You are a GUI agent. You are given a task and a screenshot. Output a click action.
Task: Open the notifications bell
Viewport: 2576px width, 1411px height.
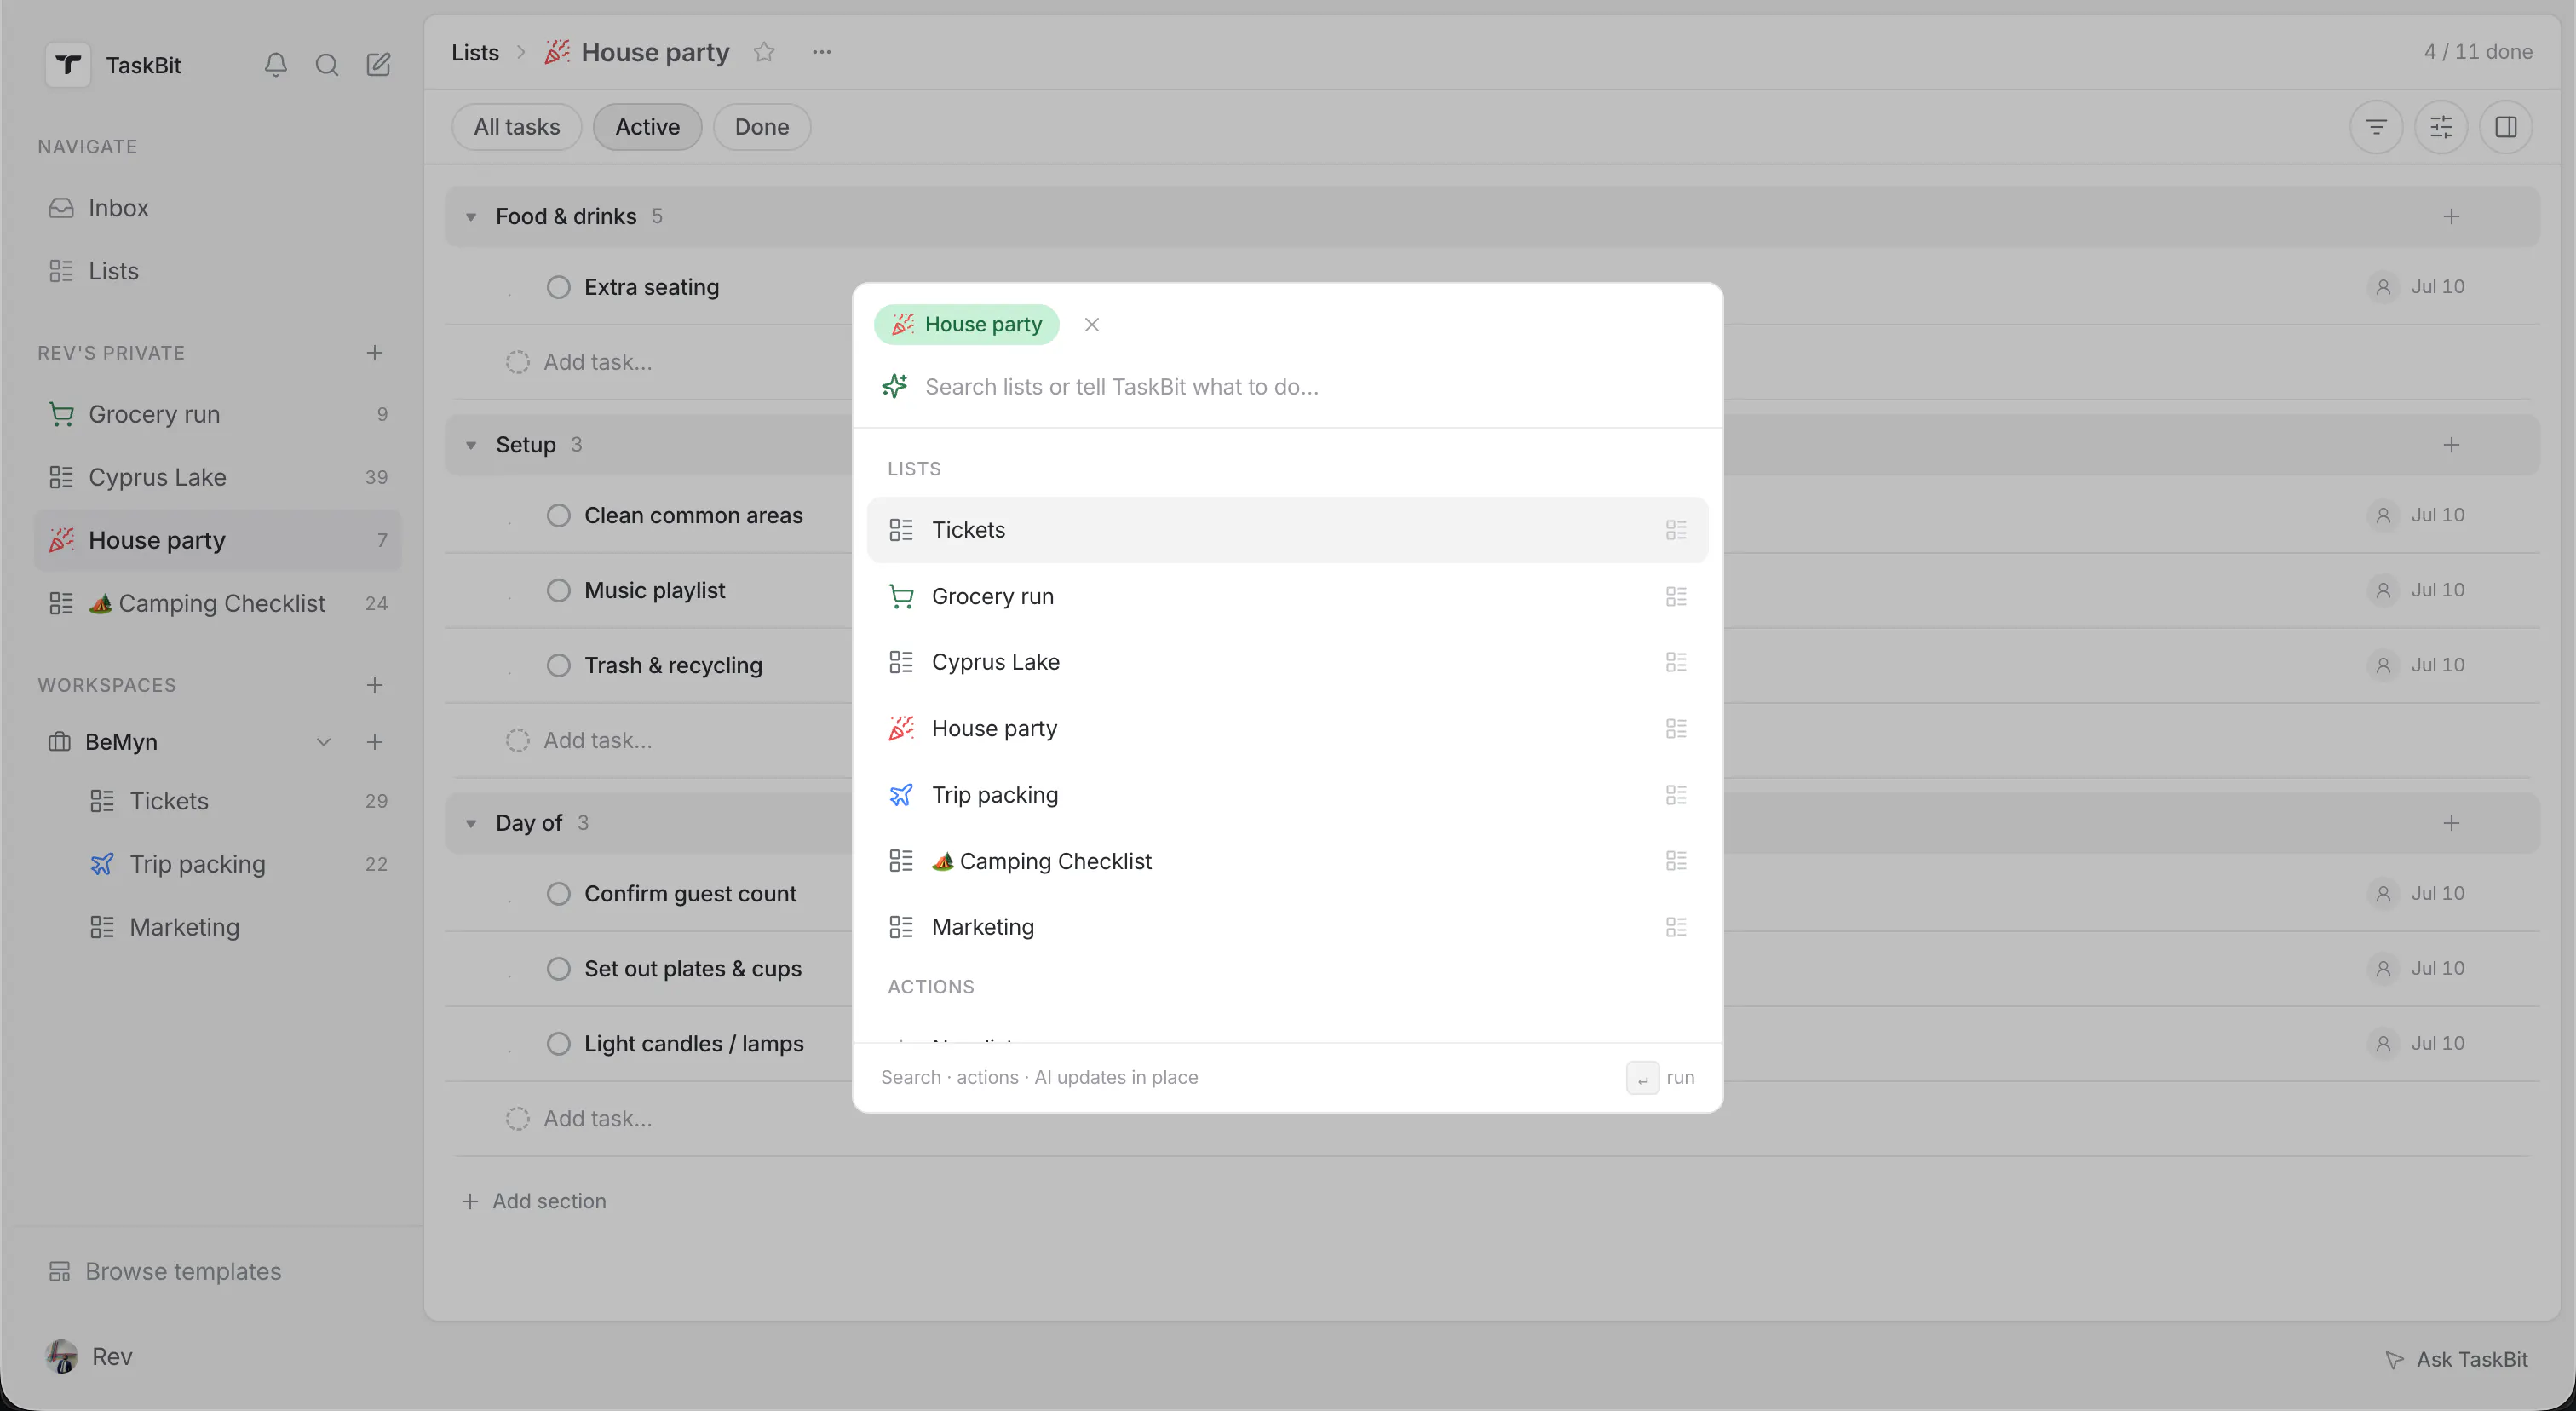tap(275, 65)
